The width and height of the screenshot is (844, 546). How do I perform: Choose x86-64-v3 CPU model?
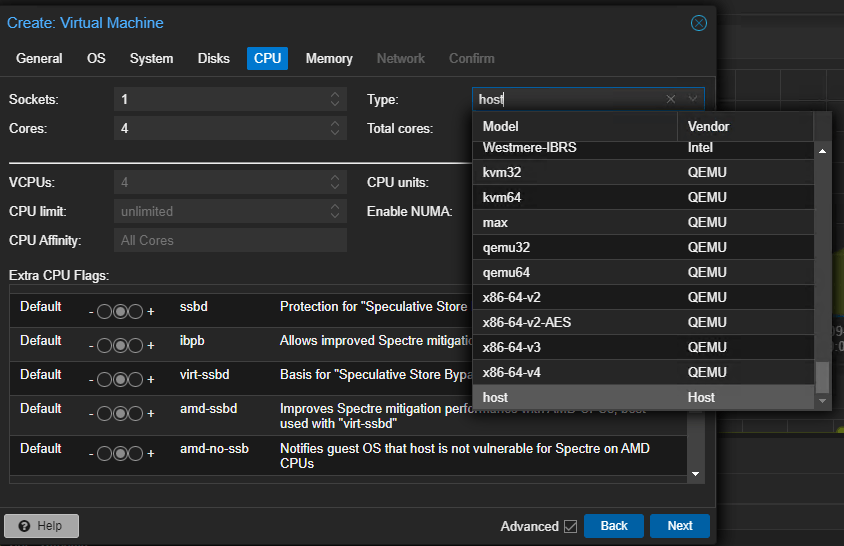pos(643,347)
